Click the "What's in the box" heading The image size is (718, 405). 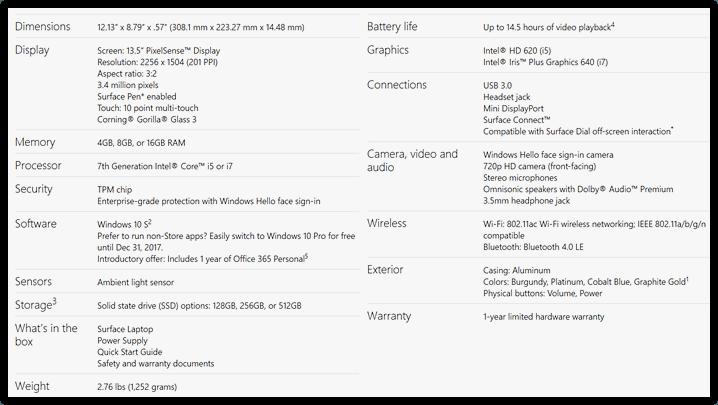click(46, 335)
